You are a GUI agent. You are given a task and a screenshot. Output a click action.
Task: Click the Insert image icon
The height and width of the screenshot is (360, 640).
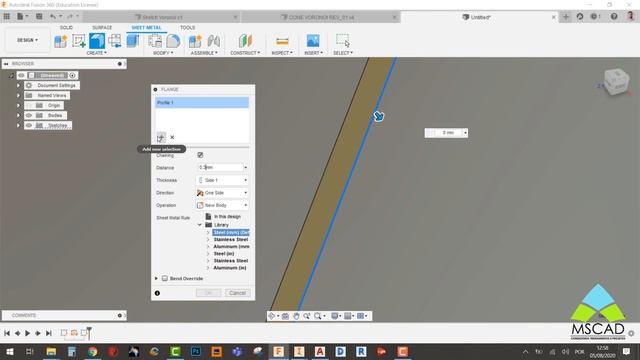click(313, 41)
